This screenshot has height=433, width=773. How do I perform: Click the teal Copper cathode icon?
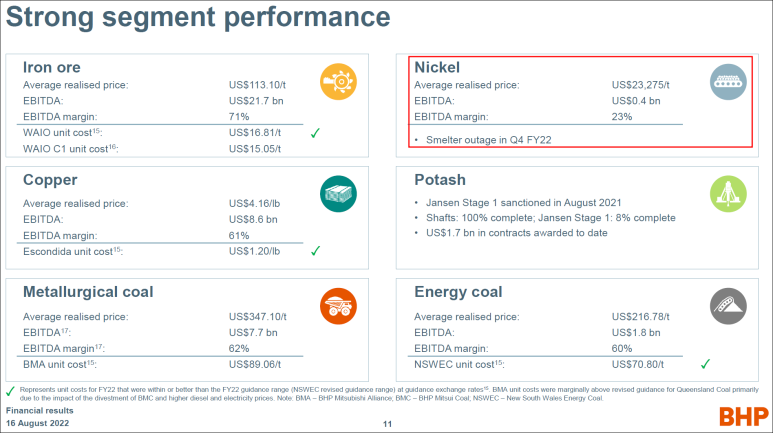pyautogui.click(x=338, y=194)
